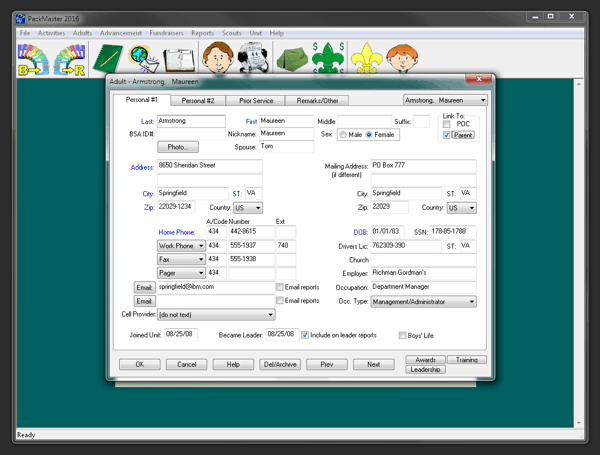The image size is (600, 455).
Task: Open the Occ. Type dropdown
Action: [423, 302]
